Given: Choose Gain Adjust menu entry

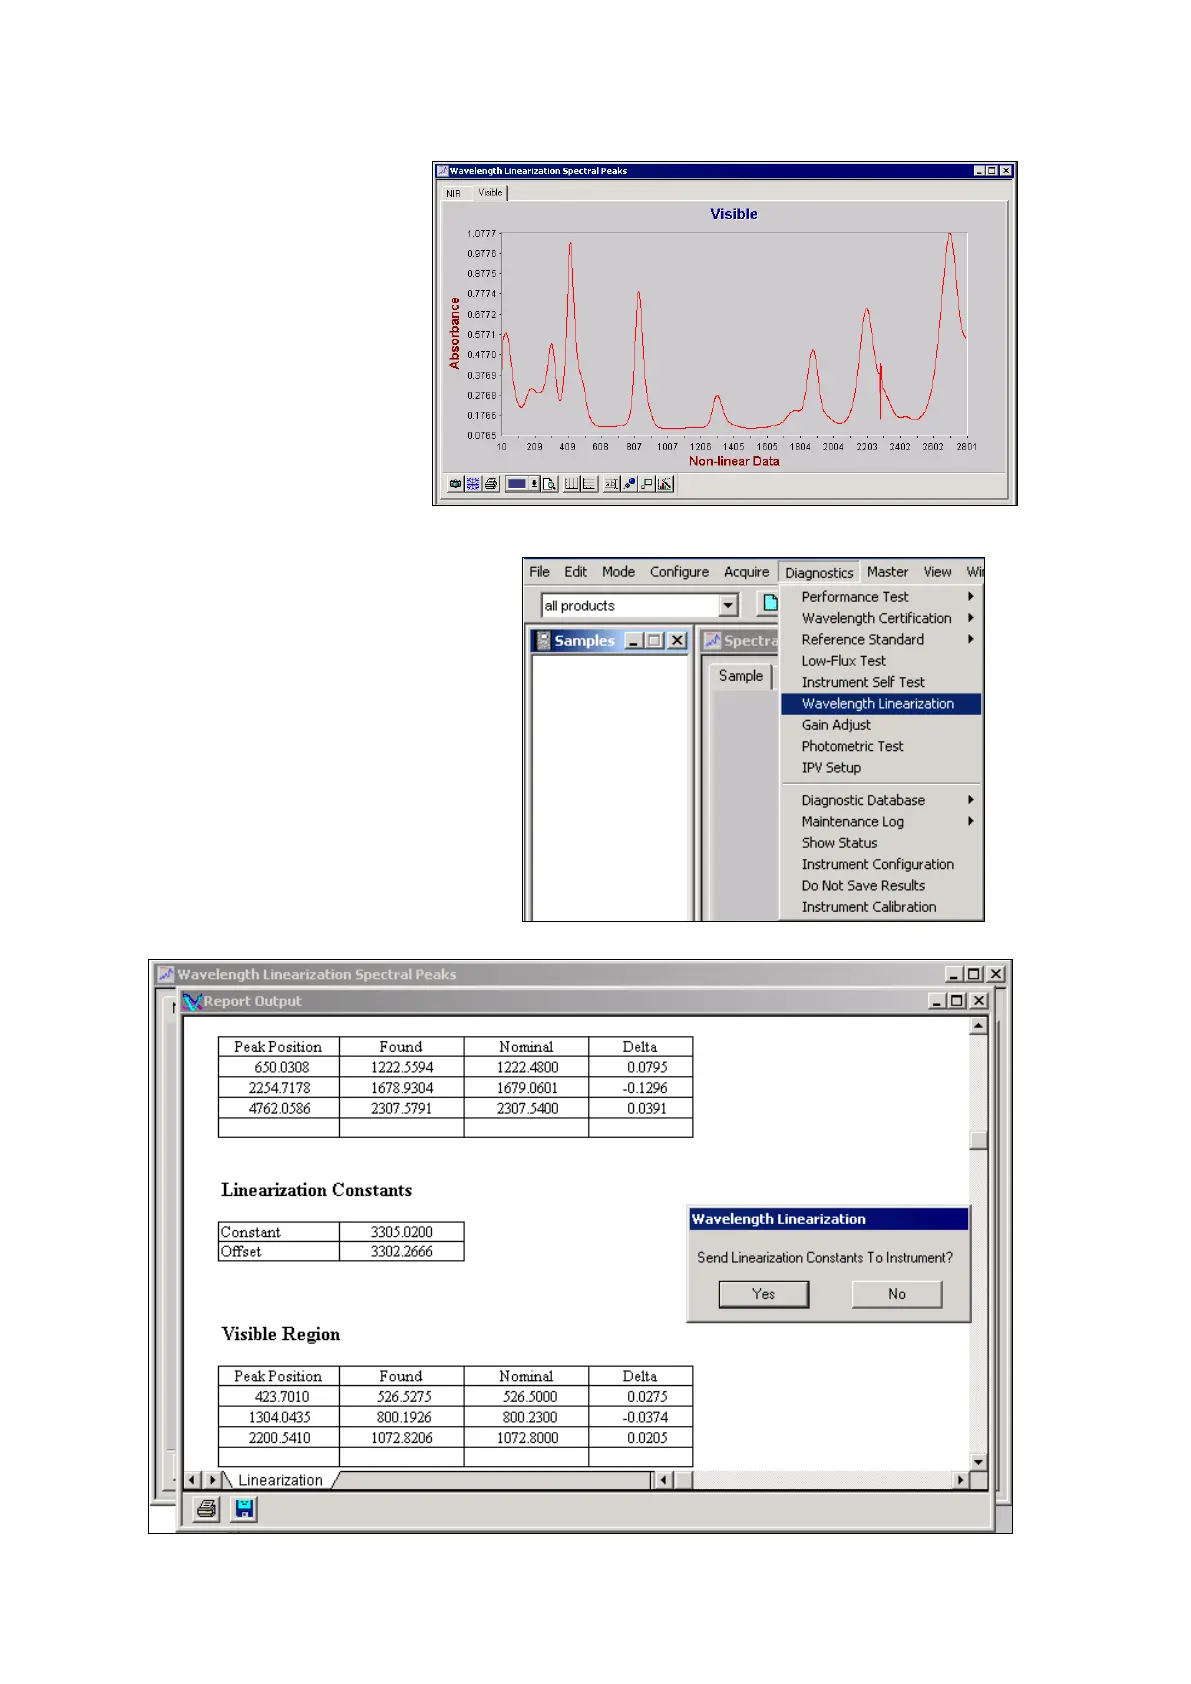Looking at the screenshot, I should point(880,725).
